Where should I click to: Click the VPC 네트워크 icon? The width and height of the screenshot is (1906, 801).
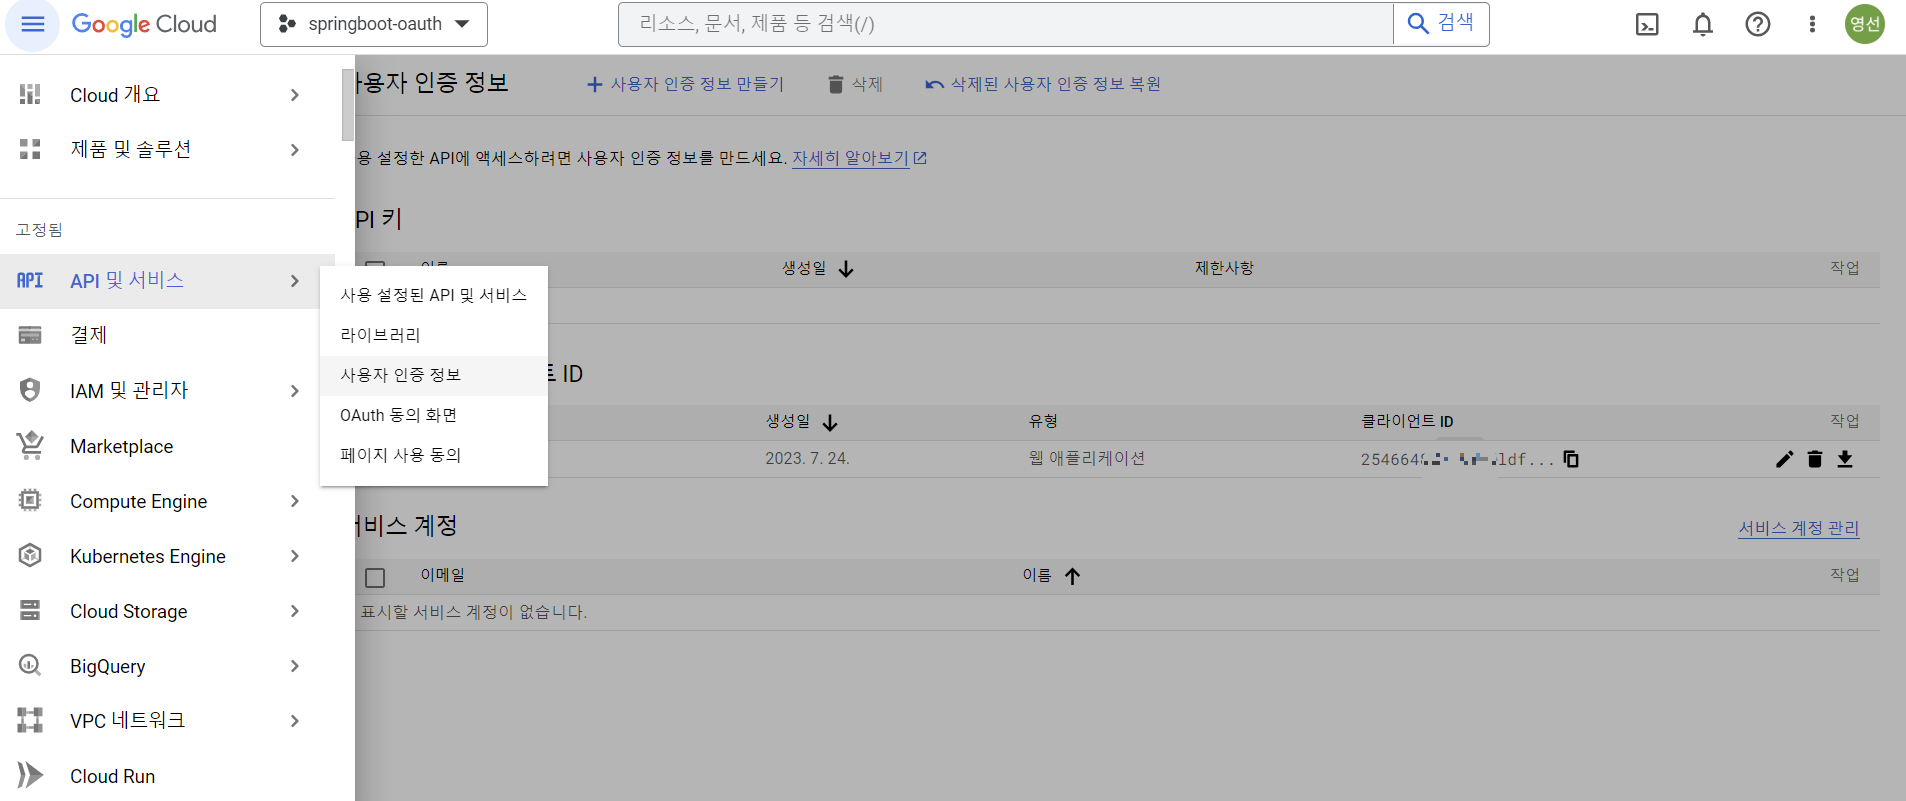click(x=30, y=720)
